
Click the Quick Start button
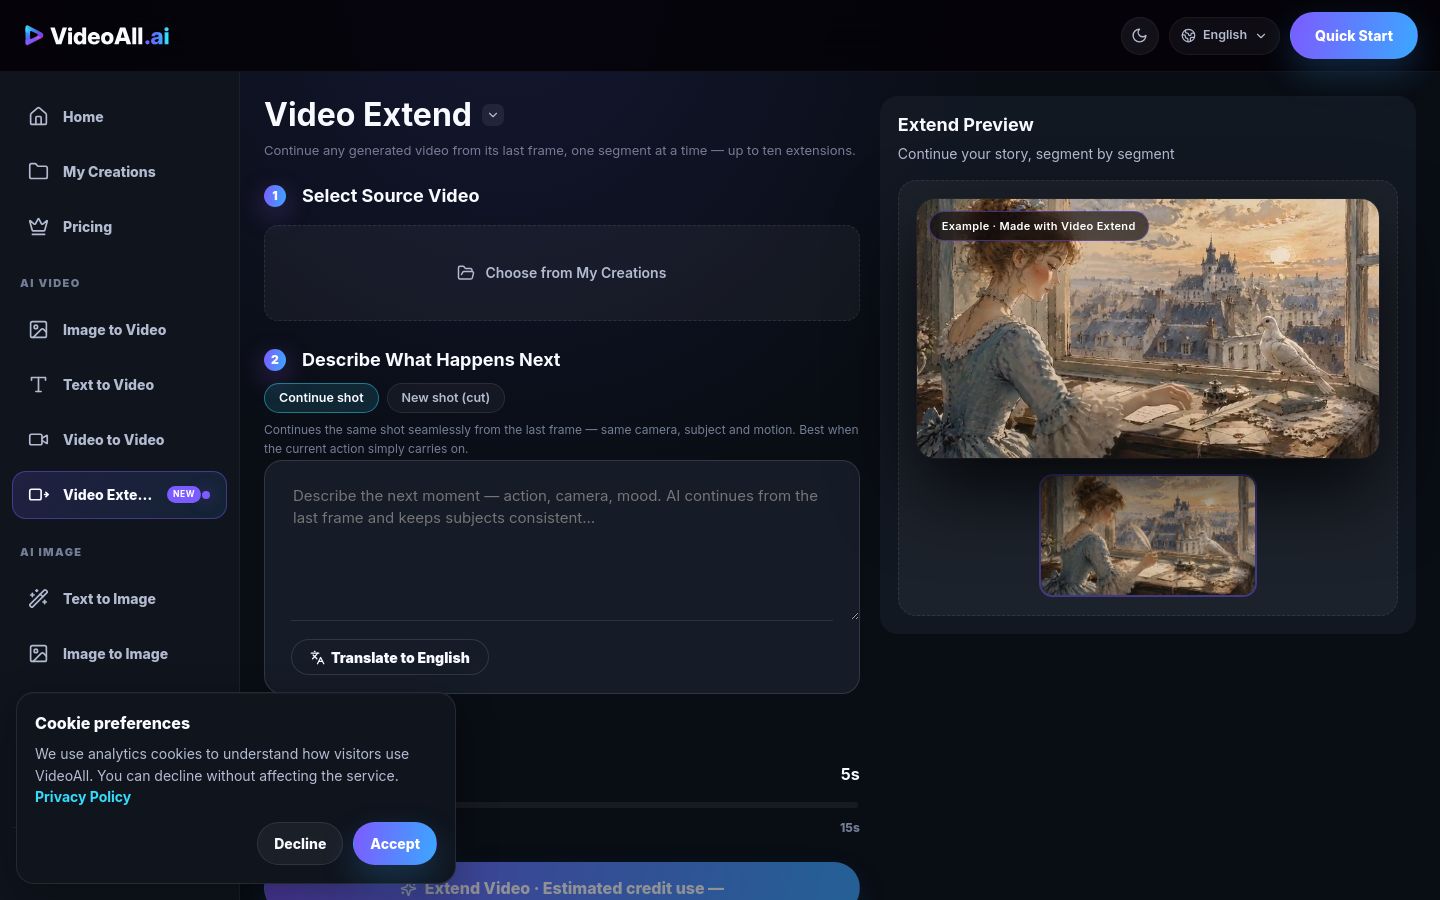1353,36
